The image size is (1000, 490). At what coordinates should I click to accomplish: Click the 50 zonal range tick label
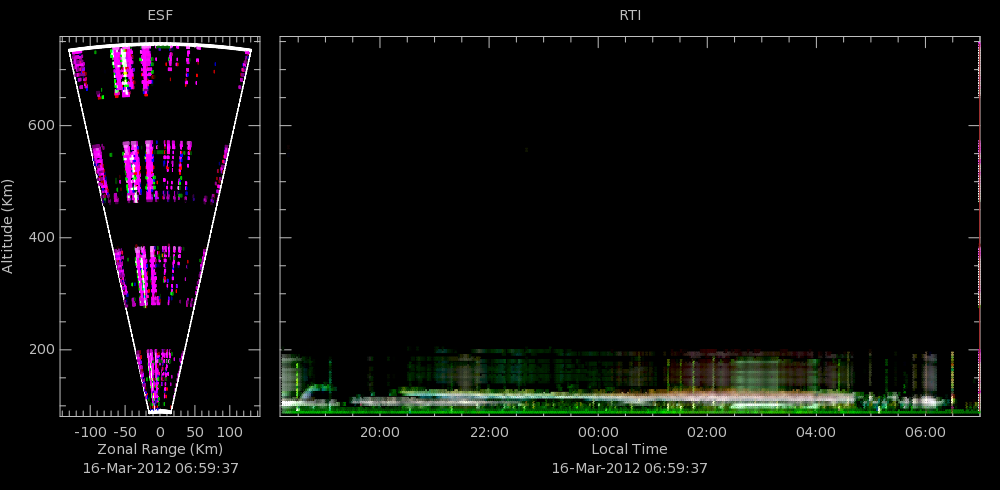[195, 431]
